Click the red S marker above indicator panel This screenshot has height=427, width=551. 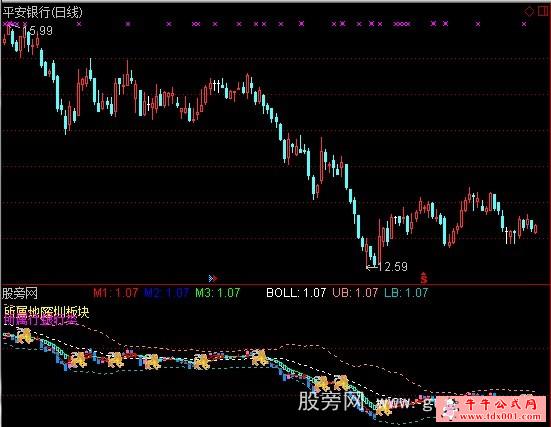click(424, 278)
